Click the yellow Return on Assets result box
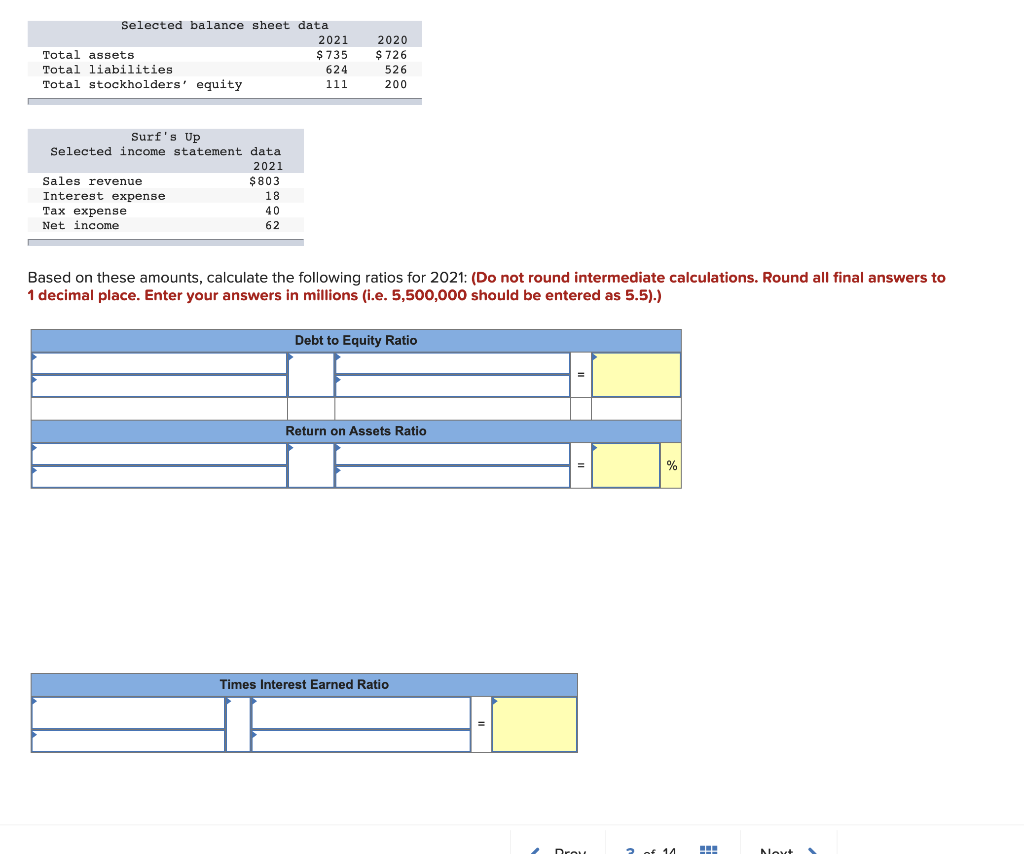Screen dimensions: 1024x854 [x=626, y=466]
